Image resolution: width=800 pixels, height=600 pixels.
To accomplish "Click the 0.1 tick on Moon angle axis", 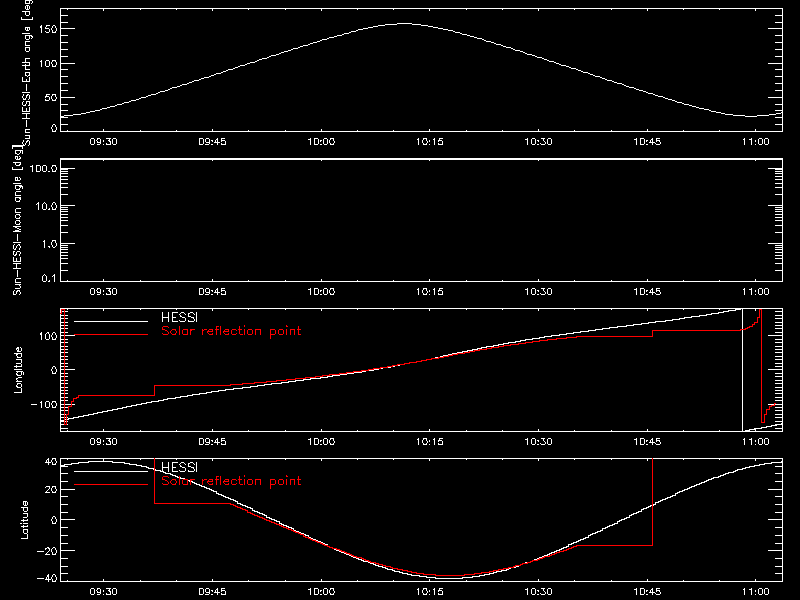I will (49, 278).
